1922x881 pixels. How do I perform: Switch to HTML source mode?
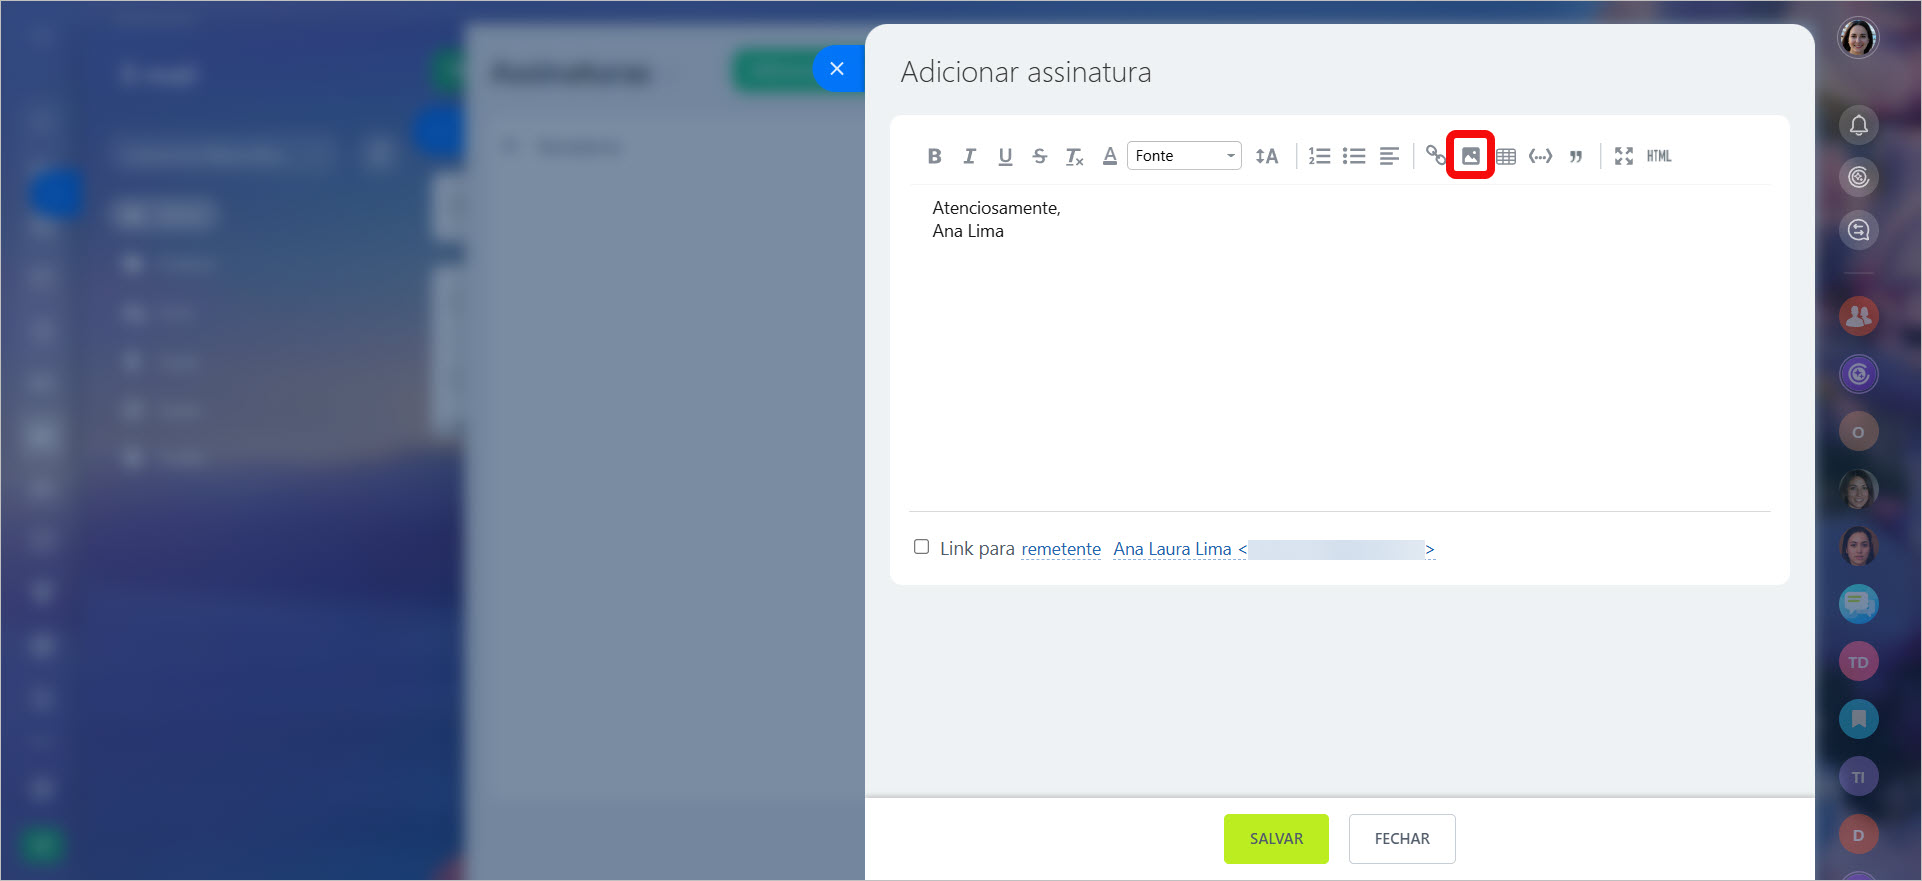click(1659, 156)
